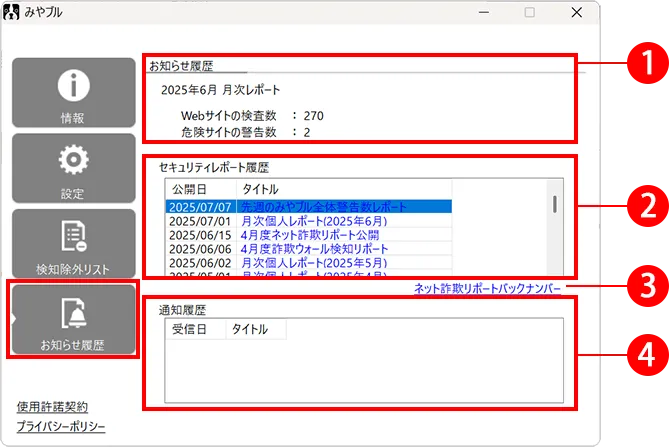Open the 検知除外リスト document icon
The width and height of the screenshot is (669, 447).
coord(73,244)
